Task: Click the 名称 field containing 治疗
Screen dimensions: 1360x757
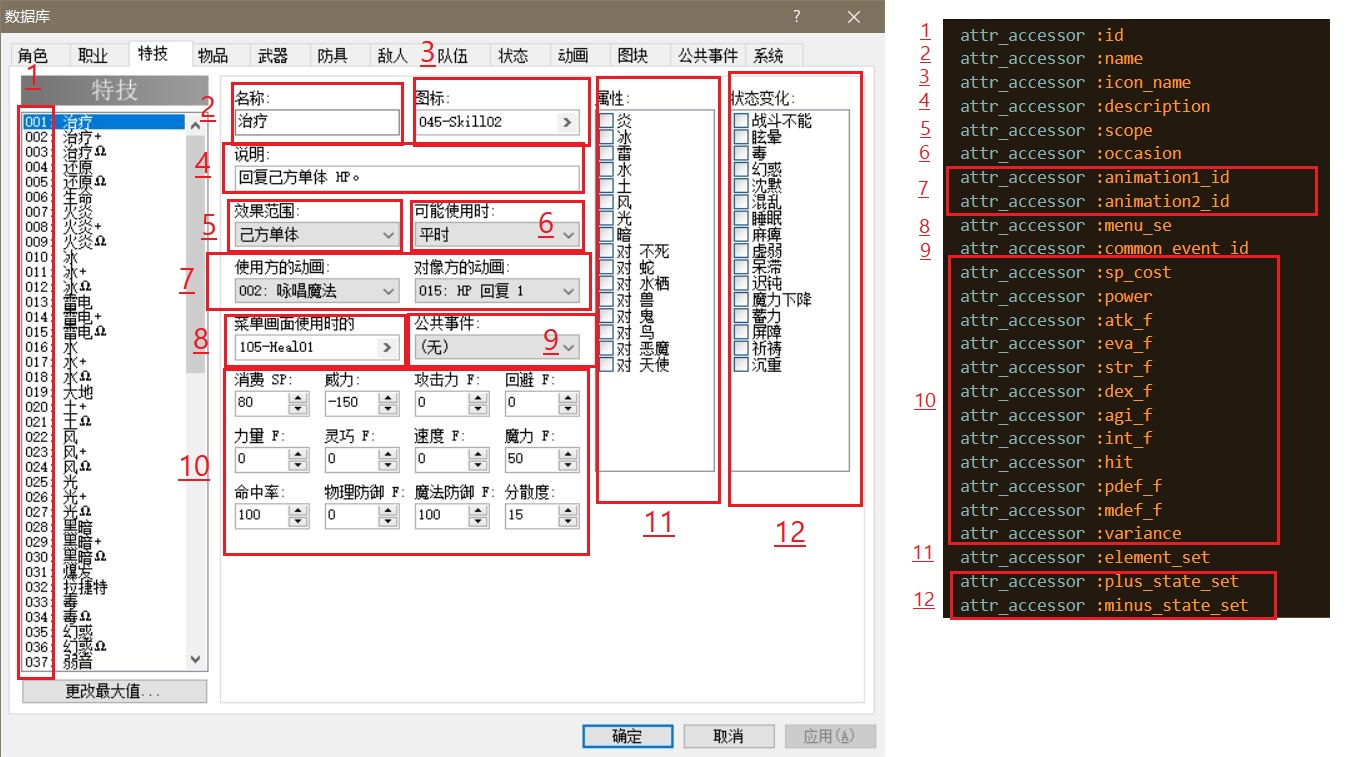Action: (x=316, y=122)
